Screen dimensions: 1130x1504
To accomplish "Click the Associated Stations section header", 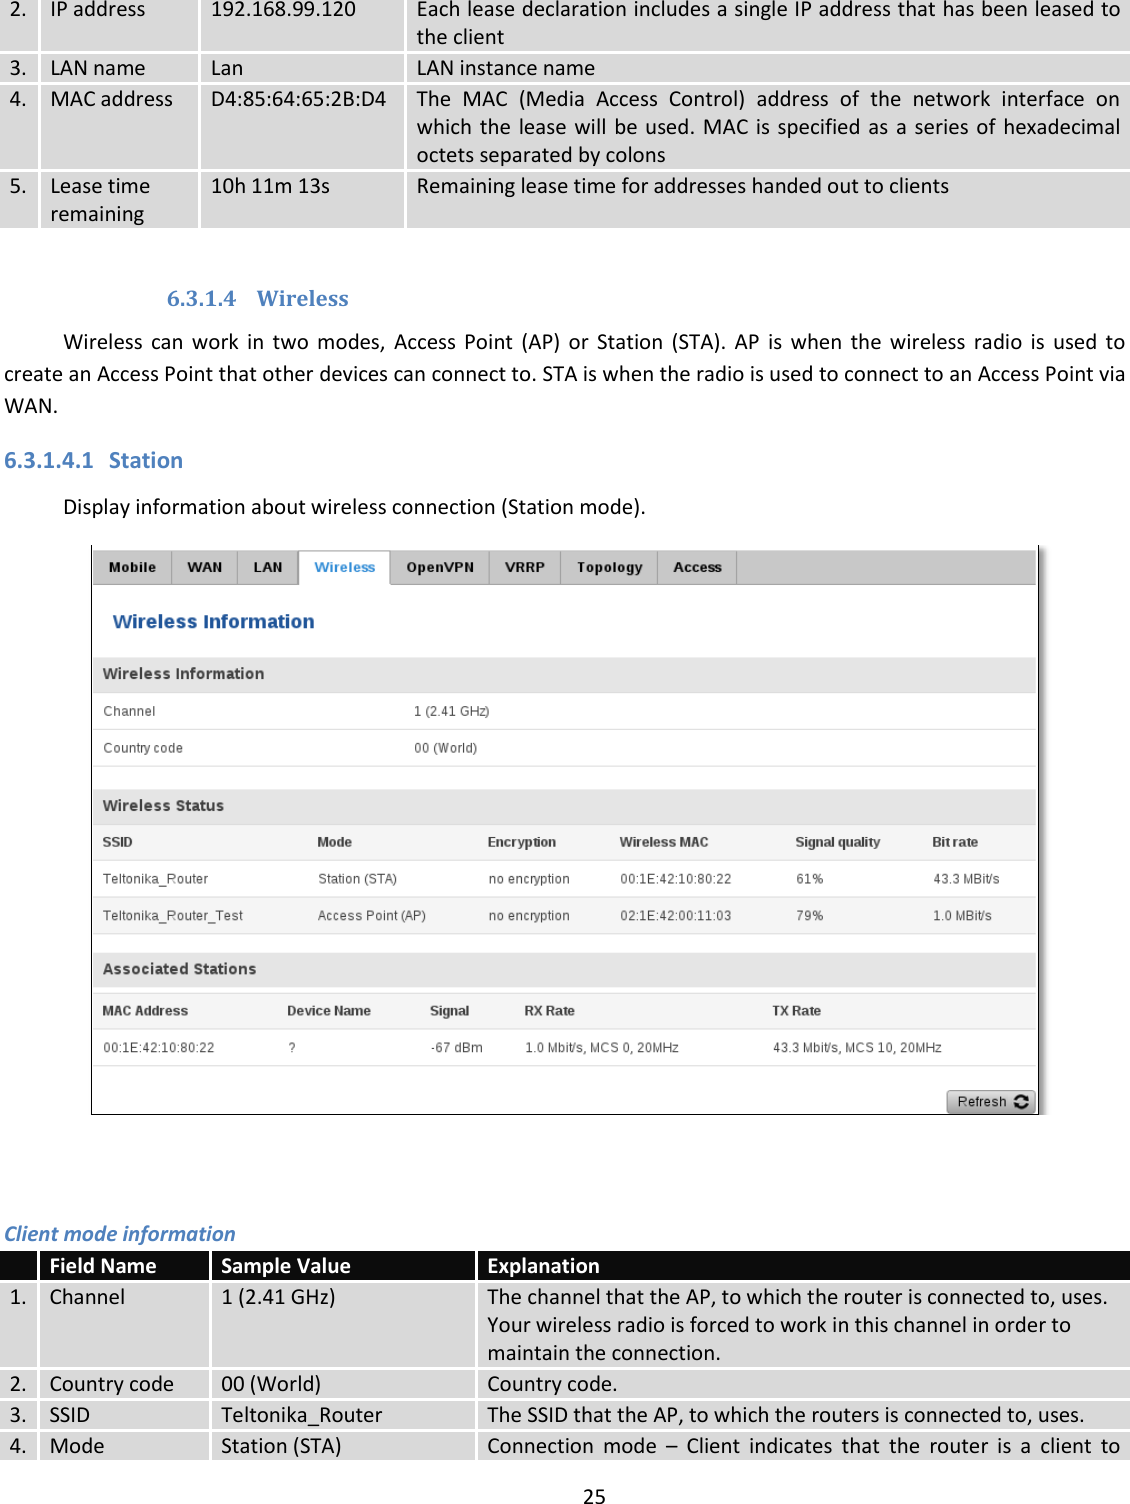I will pos(179,968).
